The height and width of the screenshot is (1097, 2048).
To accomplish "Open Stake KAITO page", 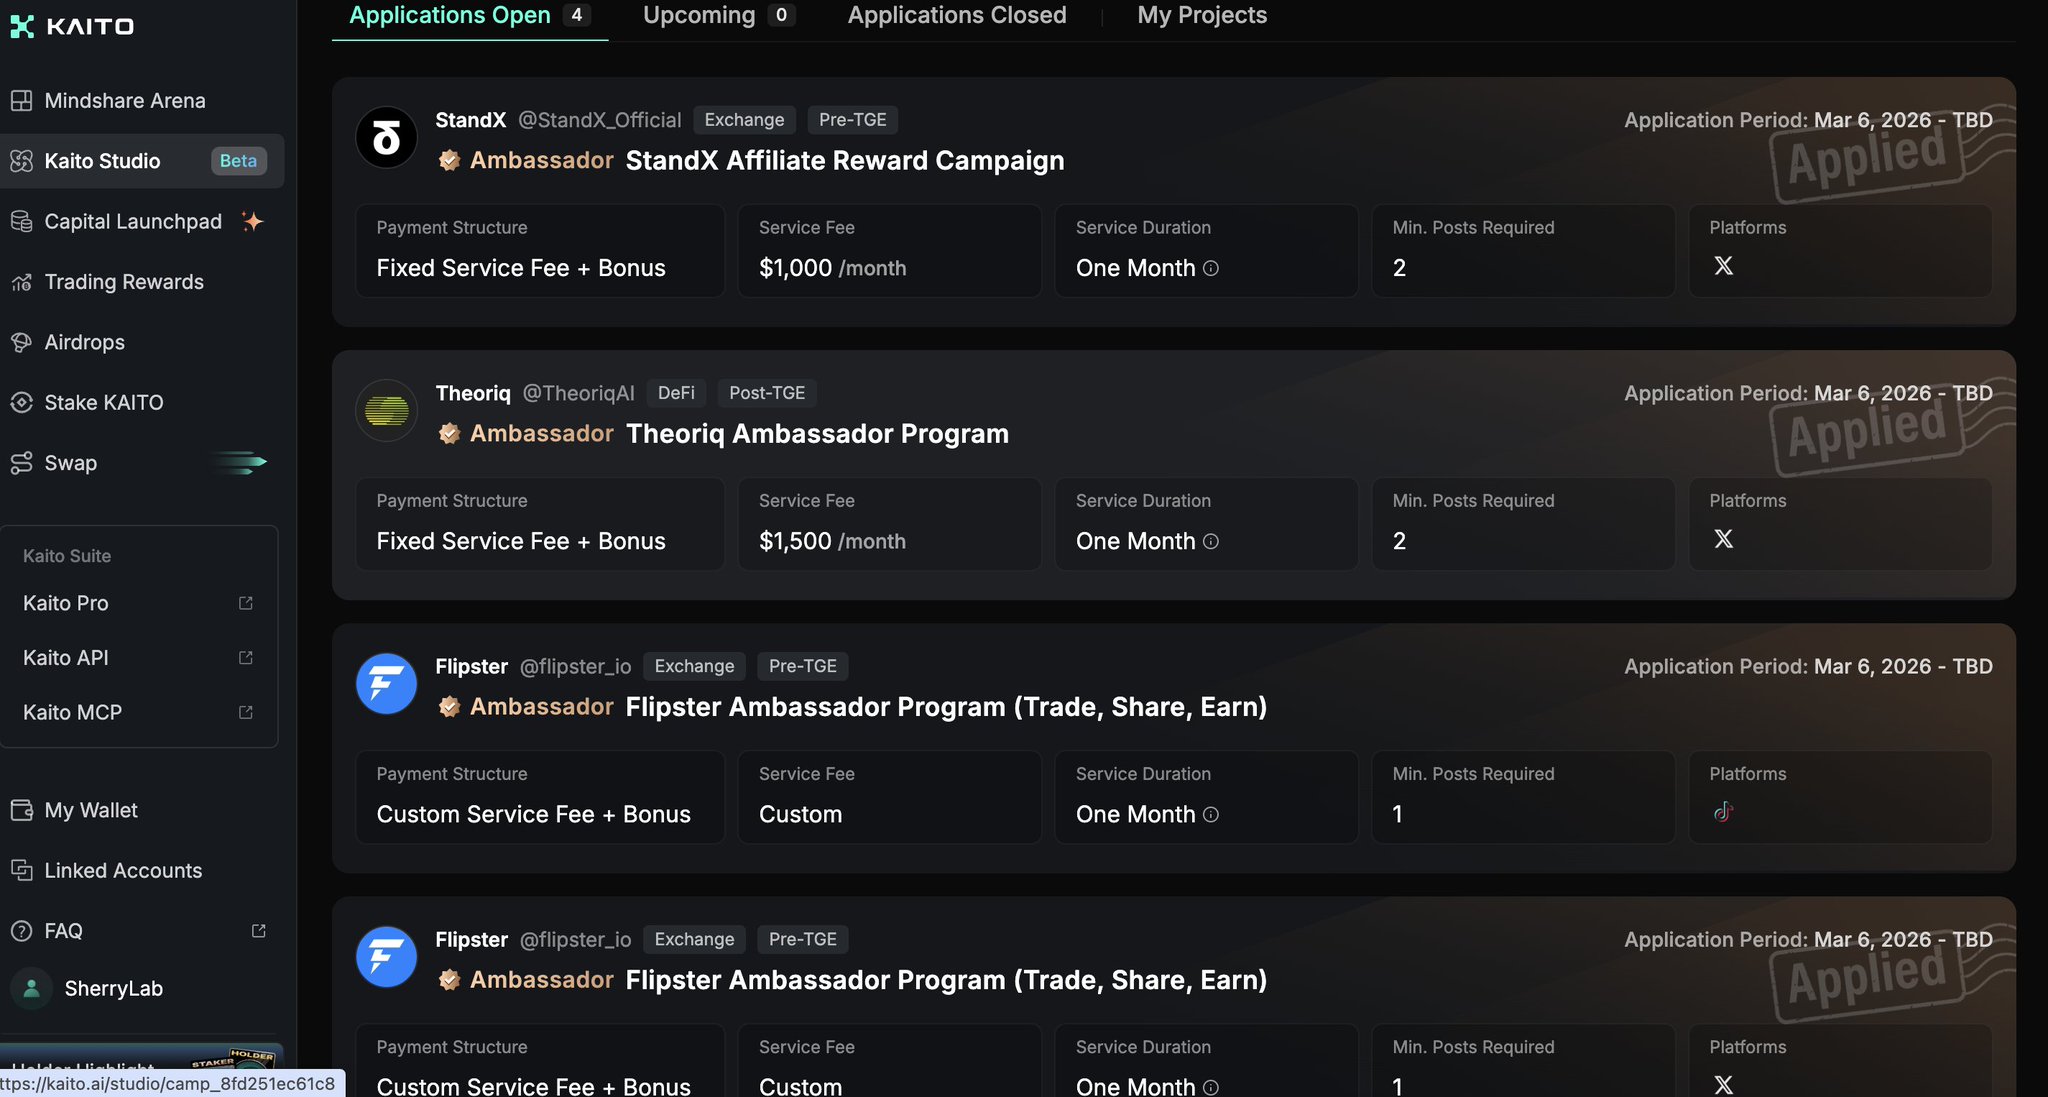I will [x=103, y=403].
